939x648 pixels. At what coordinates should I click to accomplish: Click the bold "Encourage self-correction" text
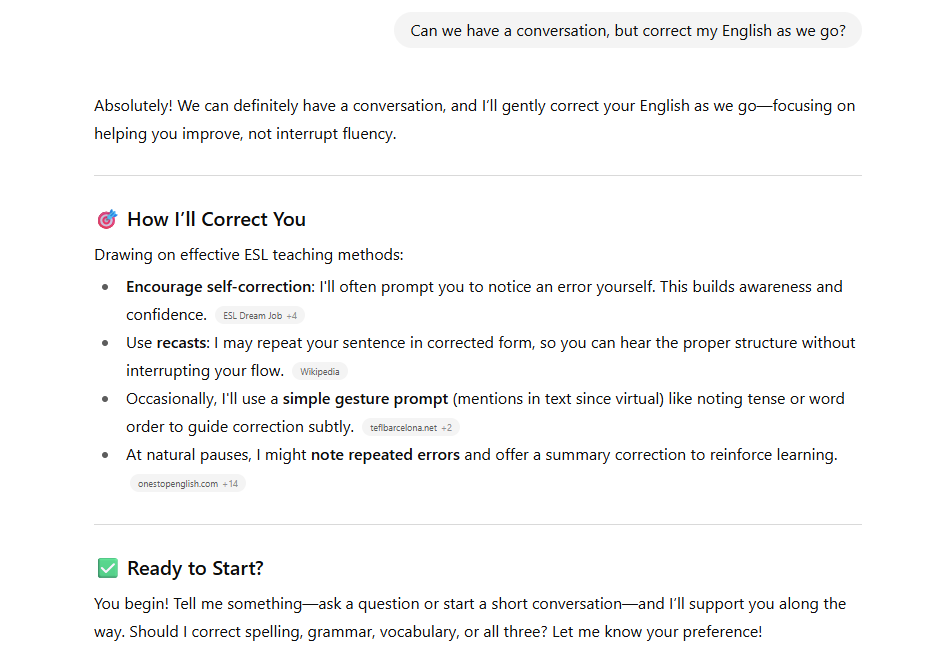click(x=219, y=287)
